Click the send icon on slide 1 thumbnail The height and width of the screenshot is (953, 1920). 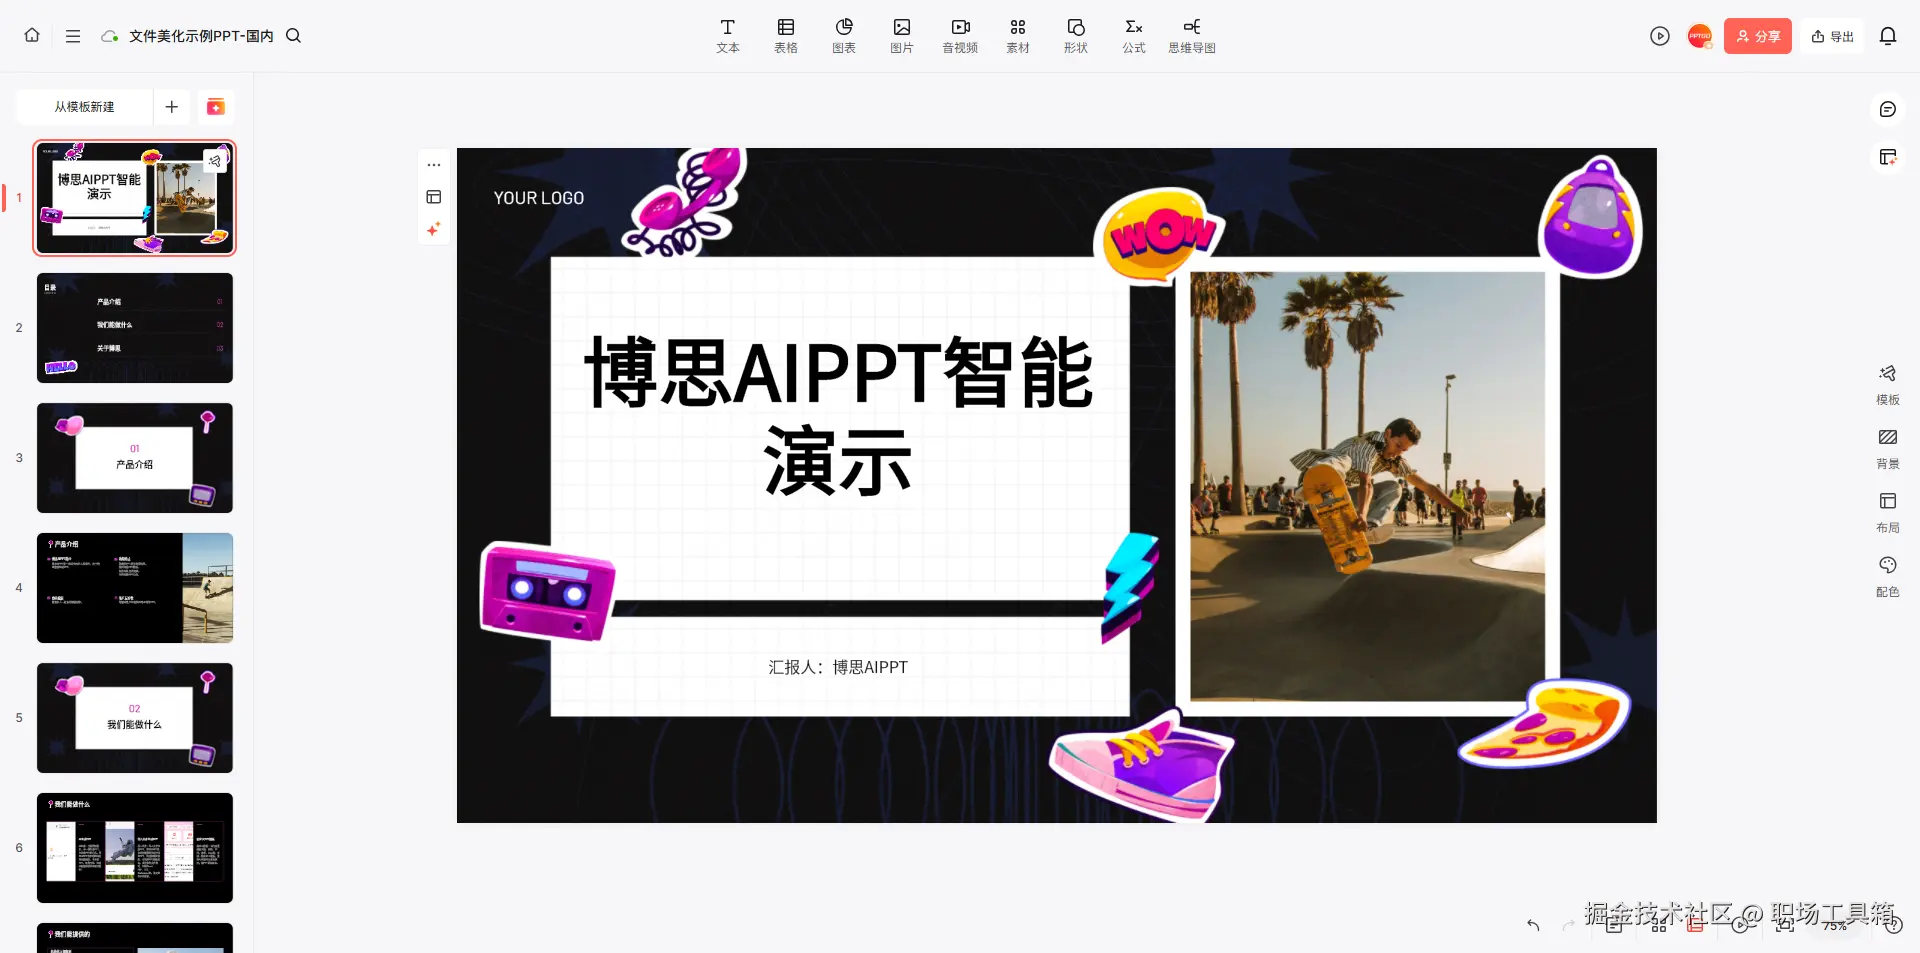(215, 160)
